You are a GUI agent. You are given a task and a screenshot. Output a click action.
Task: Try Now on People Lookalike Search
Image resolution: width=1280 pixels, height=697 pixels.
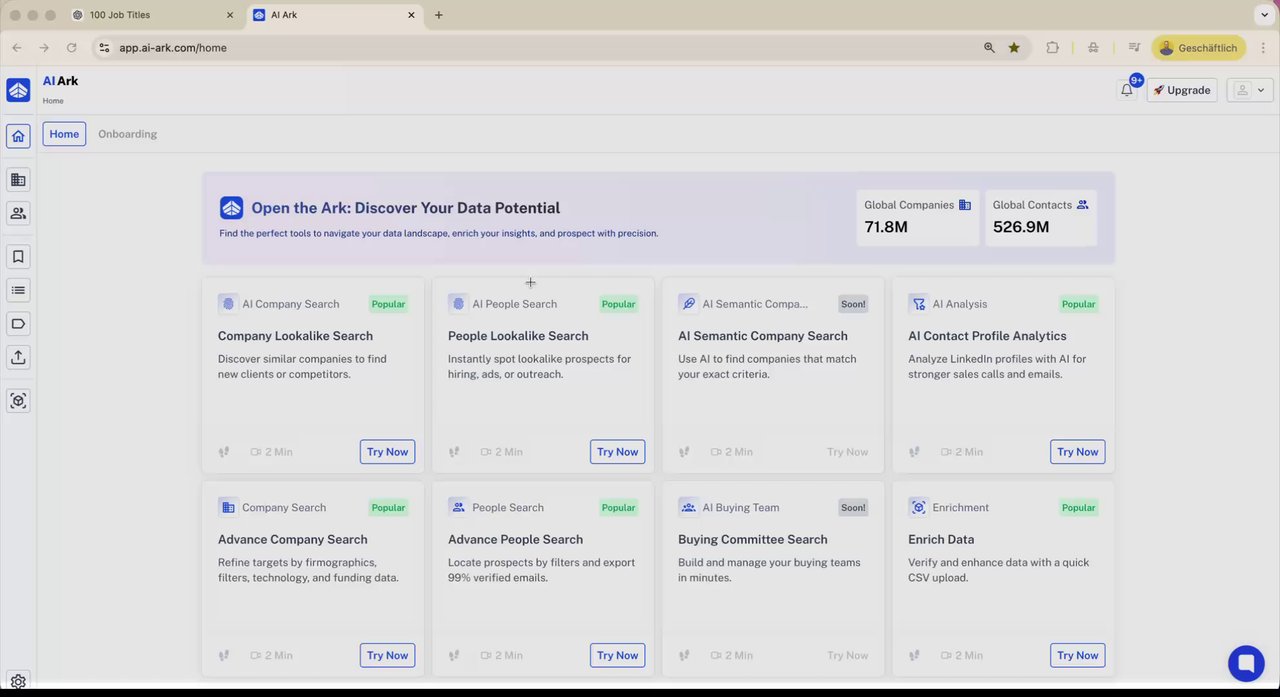(617, 452)
